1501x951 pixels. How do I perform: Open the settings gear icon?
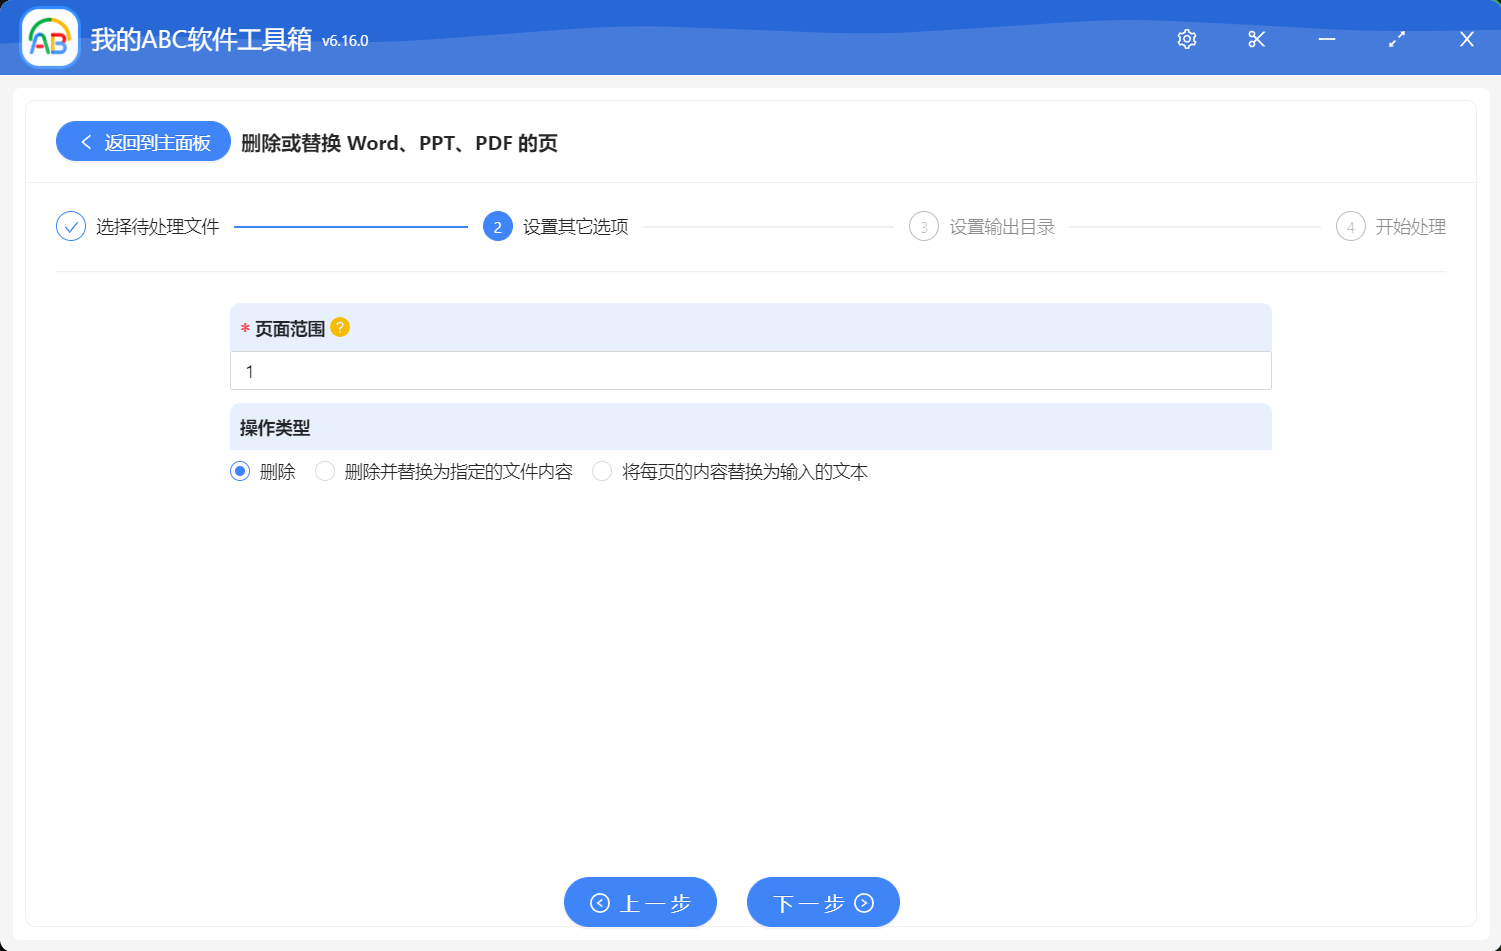1186,39
